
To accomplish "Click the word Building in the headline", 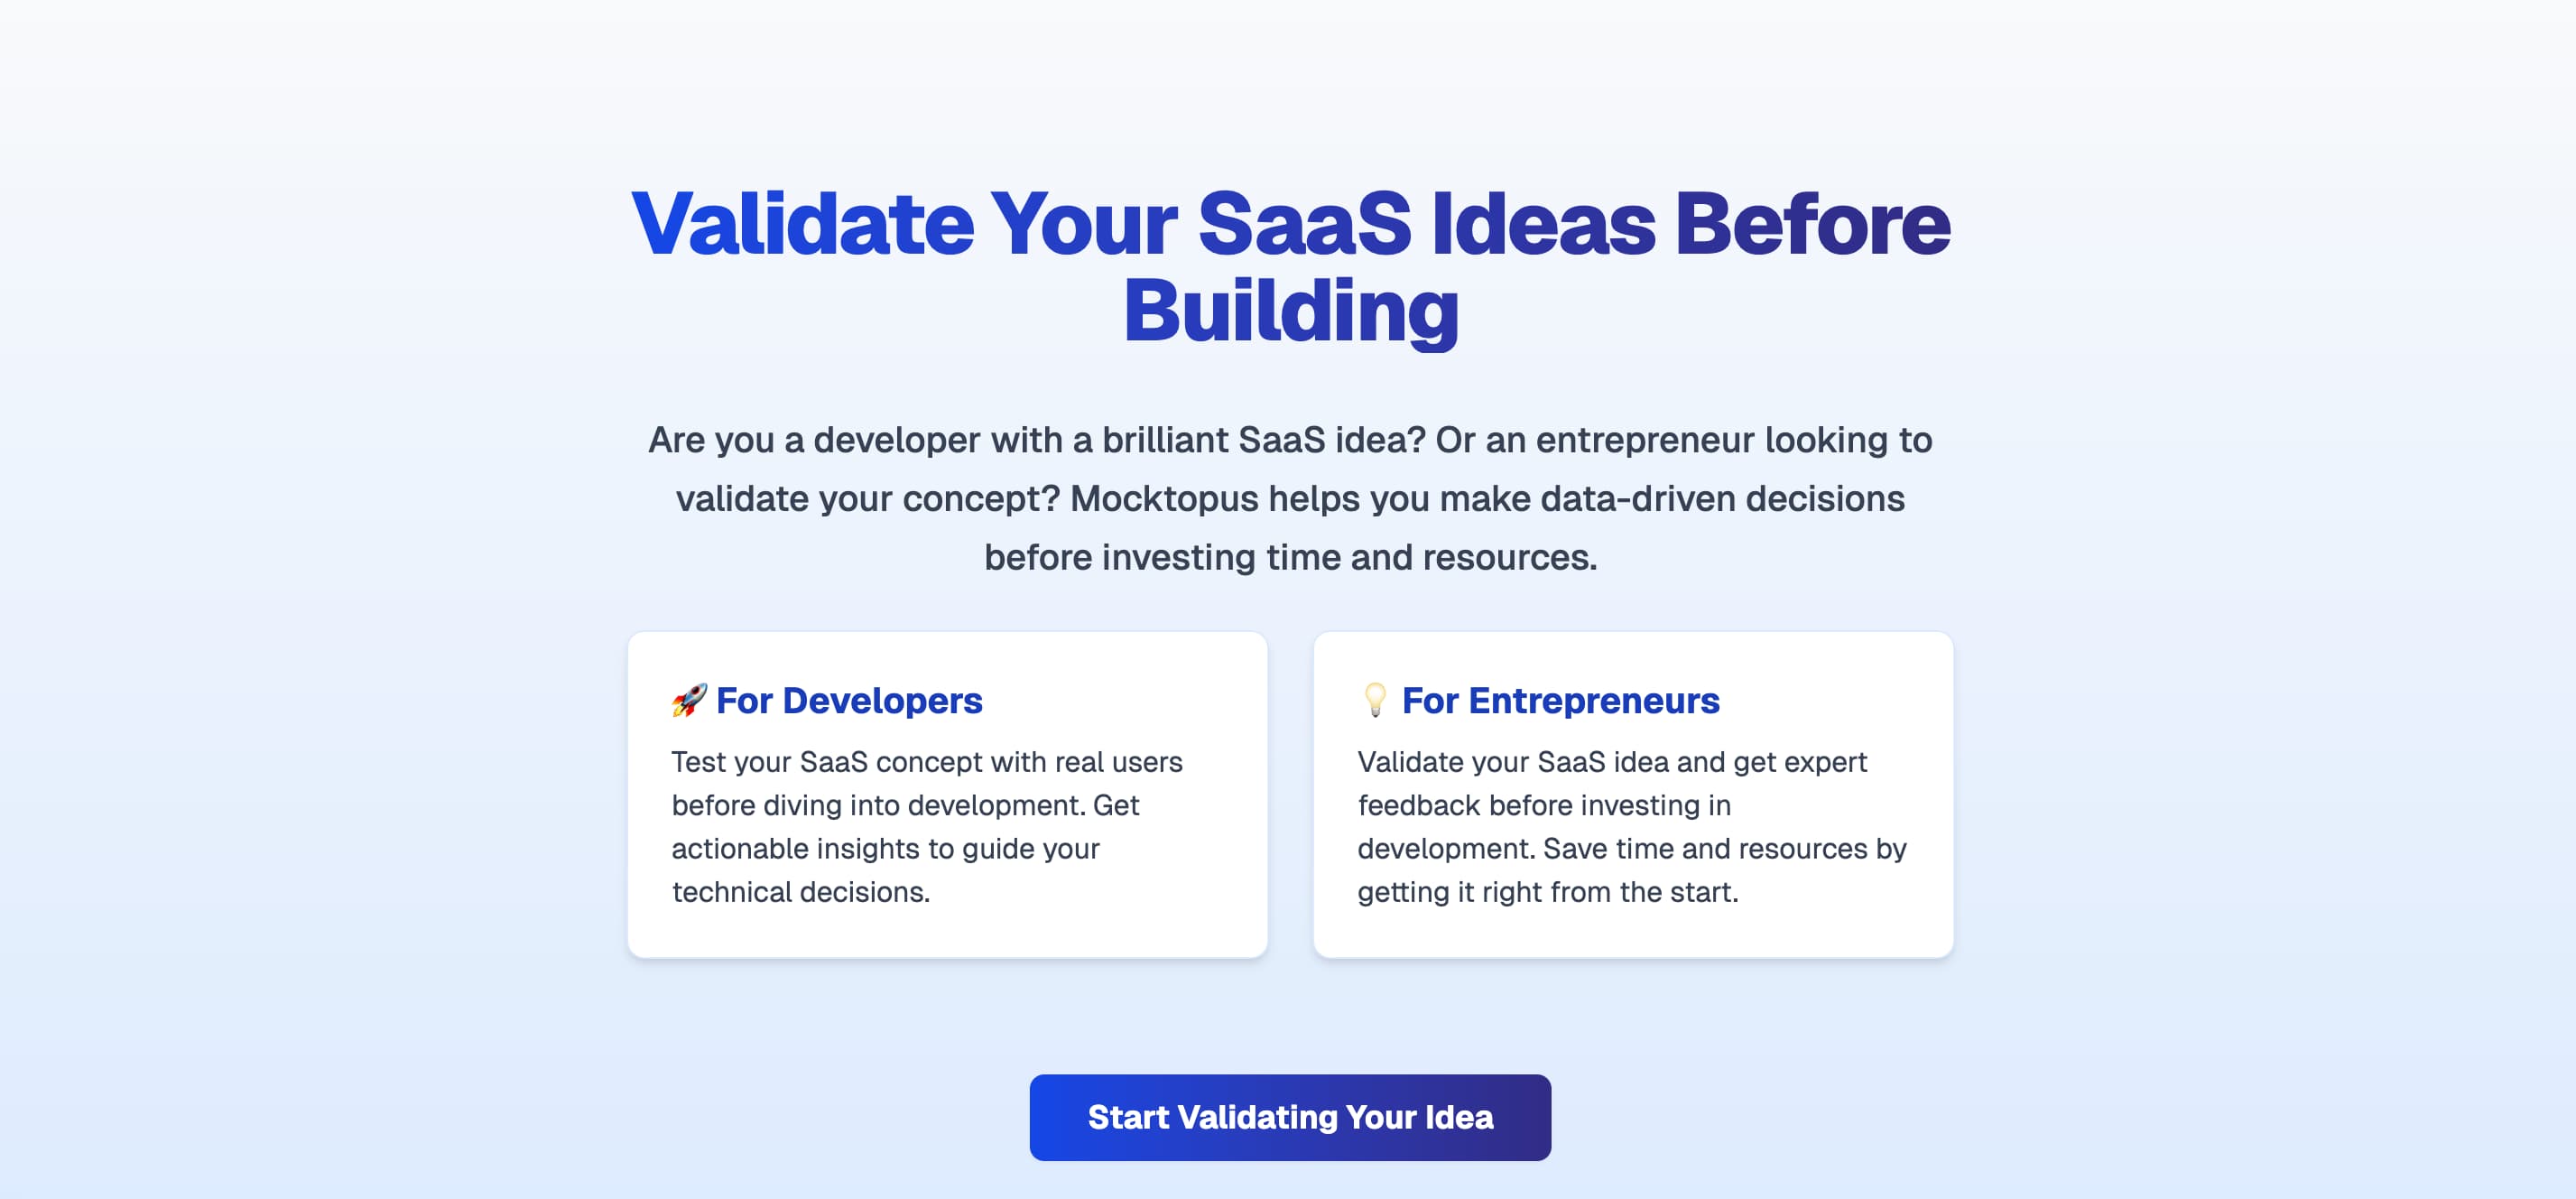I will pyautogui.click(x=1290, y=311).
